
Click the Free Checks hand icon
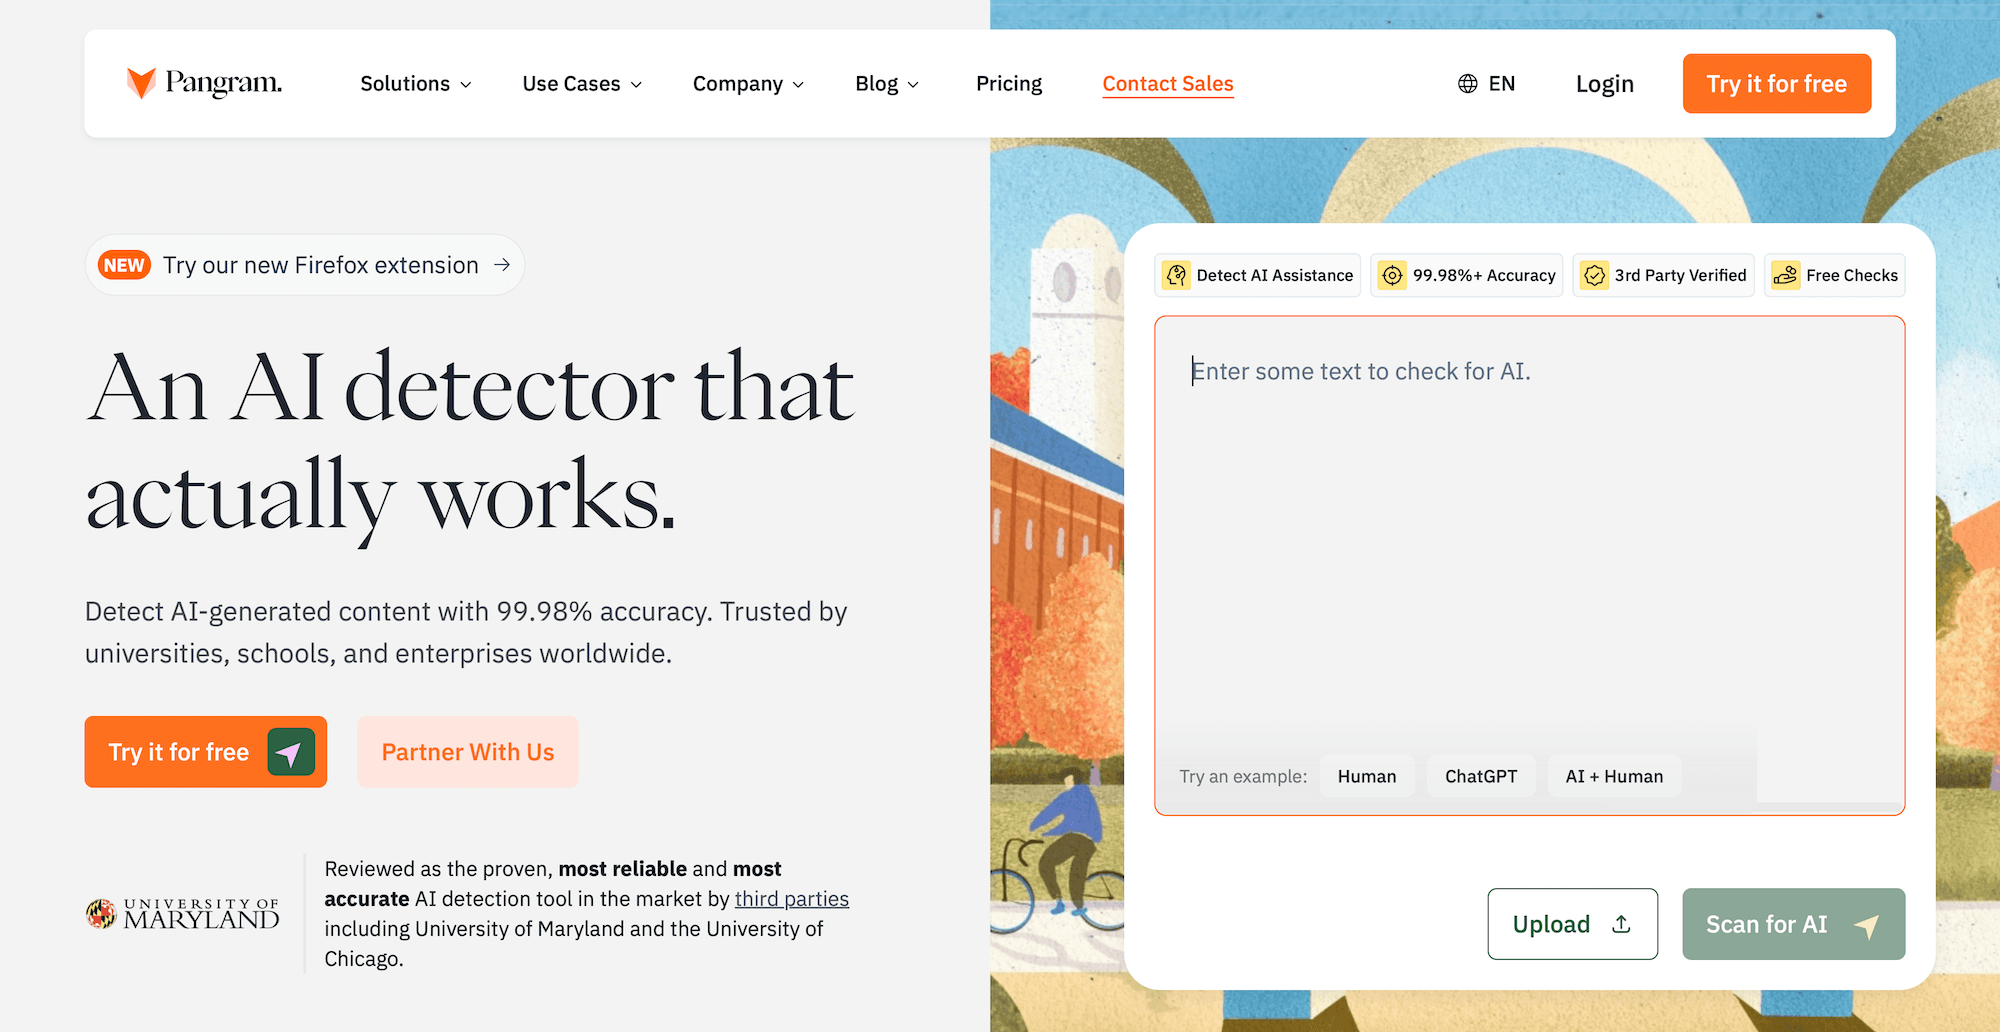[x=1786, y=275]
